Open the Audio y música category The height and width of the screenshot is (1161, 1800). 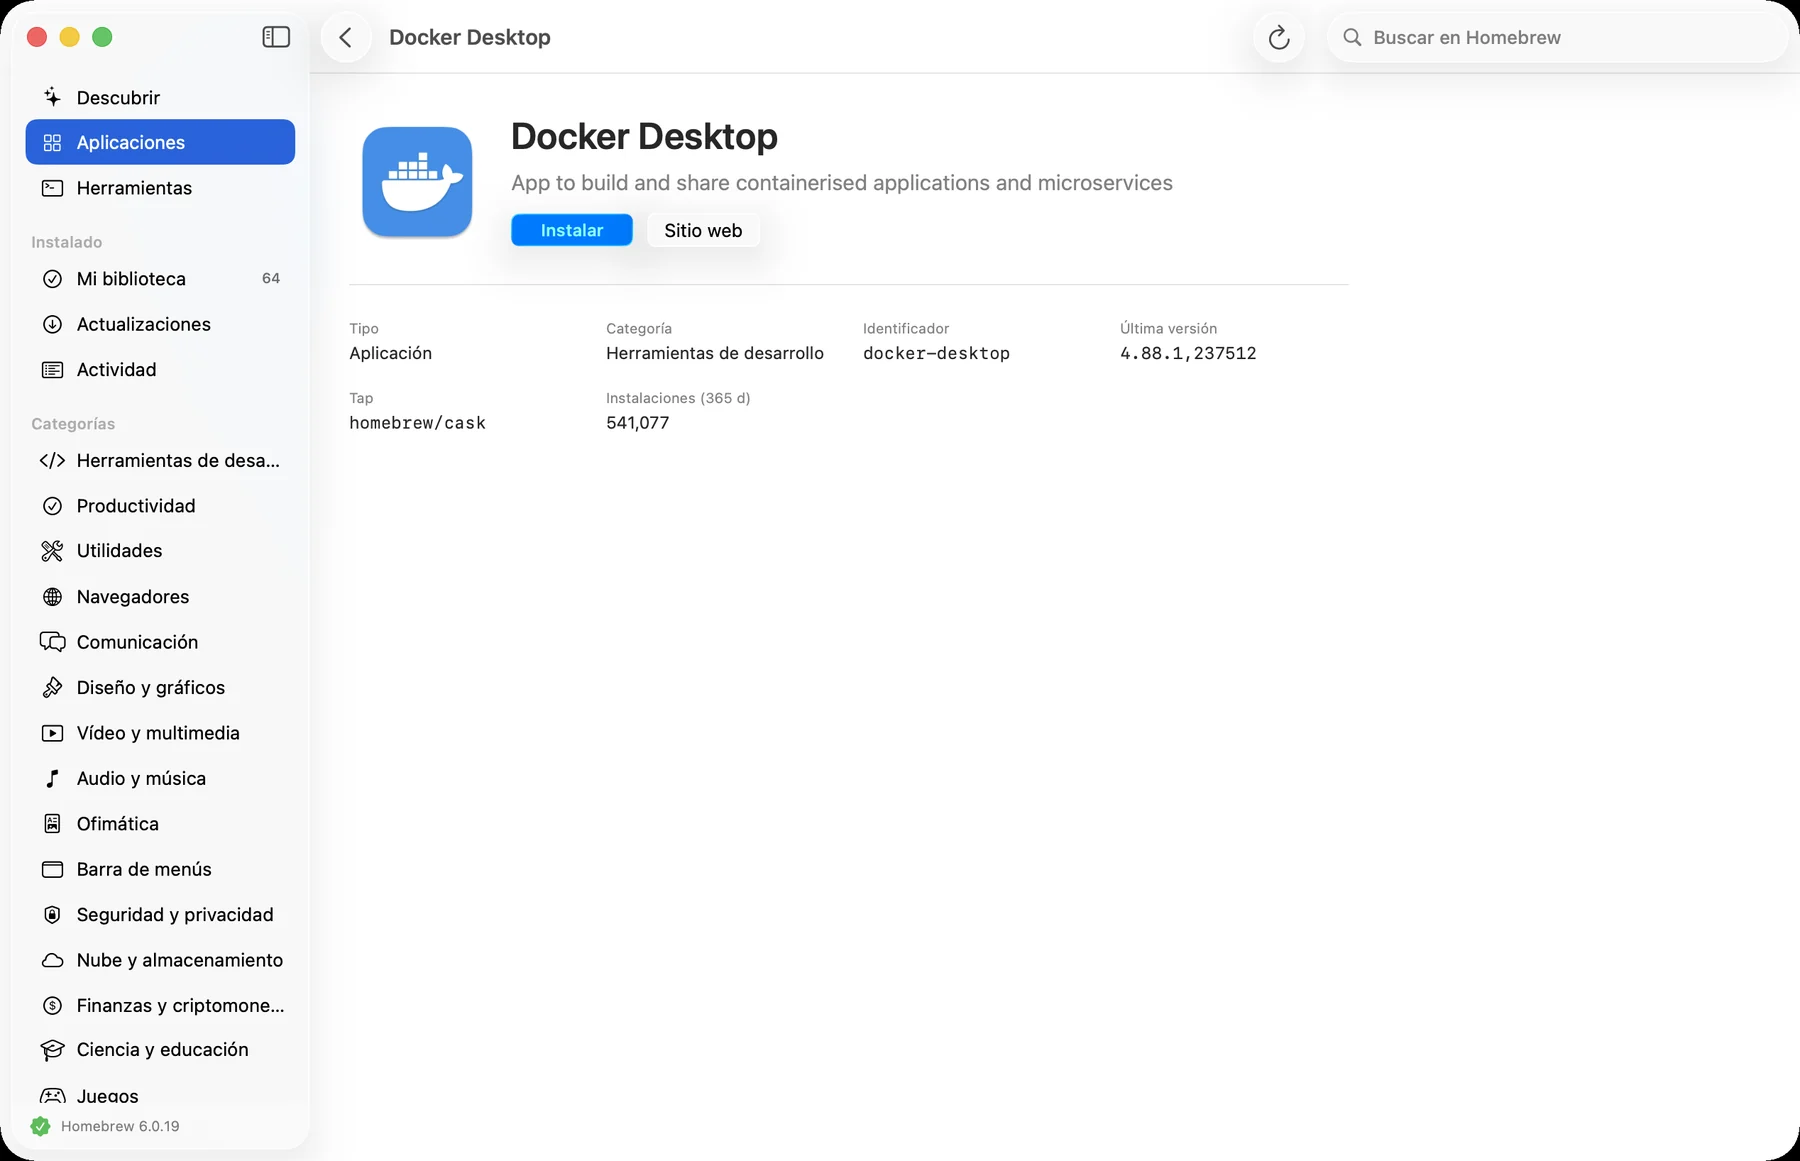pos(160,778)
